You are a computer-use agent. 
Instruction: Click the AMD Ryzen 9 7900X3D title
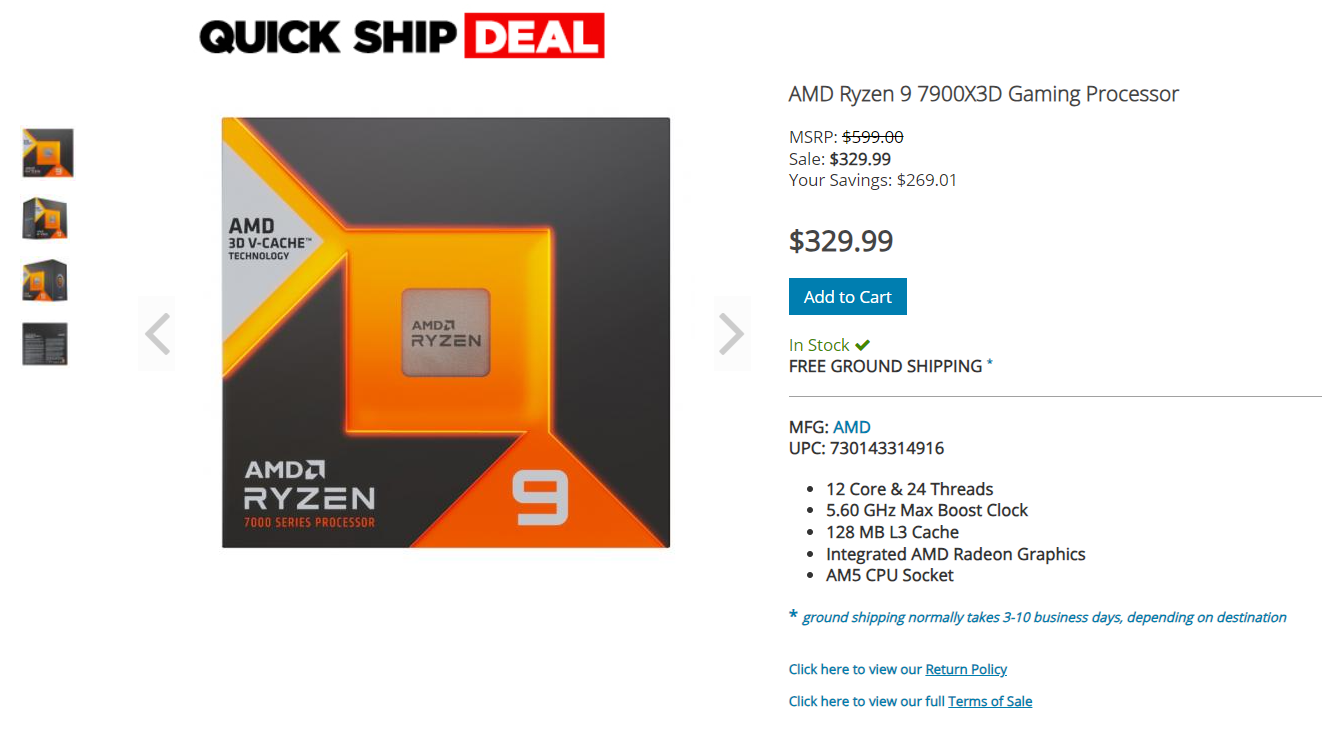(983, 94)
